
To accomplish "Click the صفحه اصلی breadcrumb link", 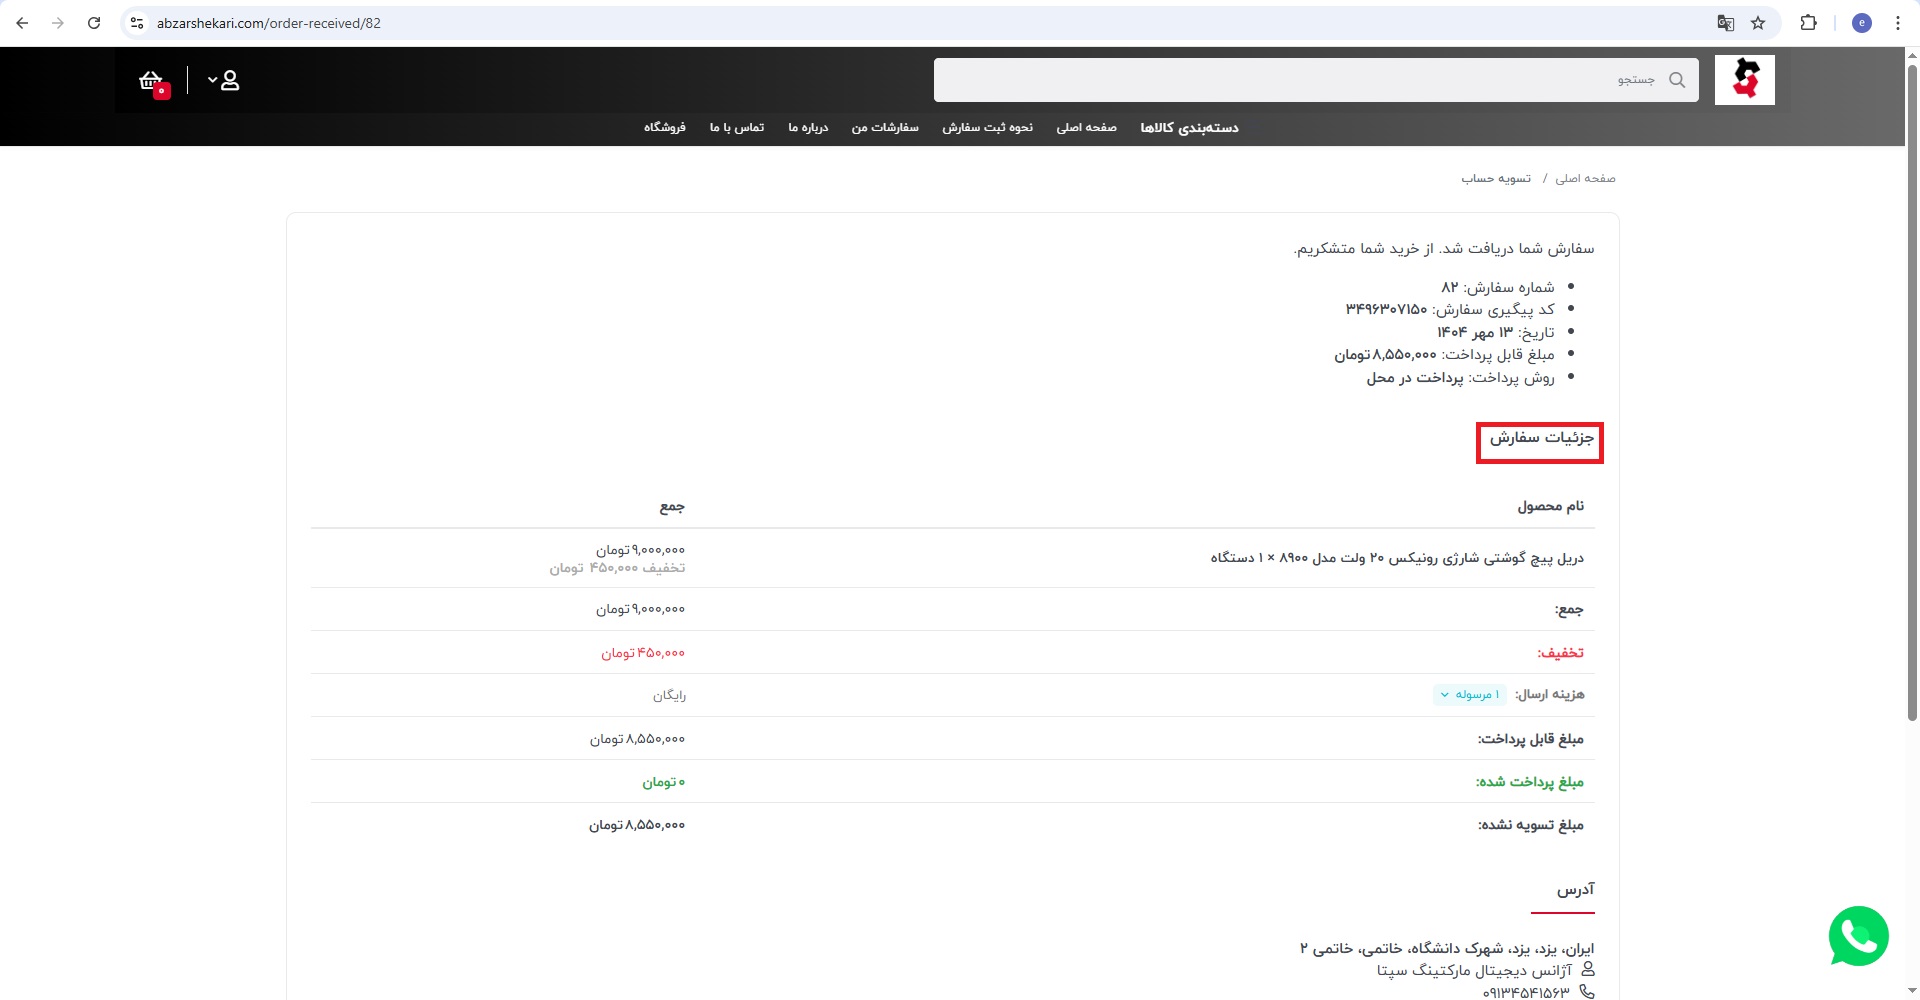I will point(1585,179).
